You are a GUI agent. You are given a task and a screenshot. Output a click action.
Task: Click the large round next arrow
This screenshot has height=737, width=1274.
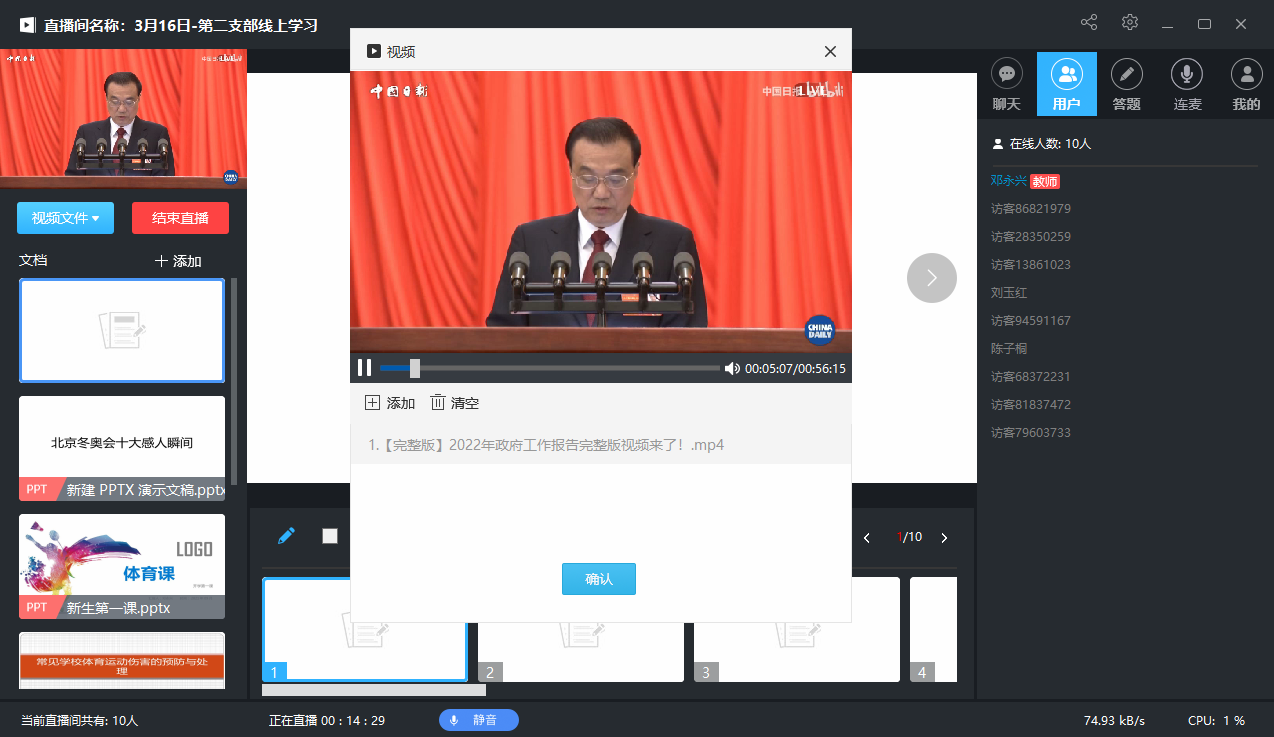[x=931, y=278]
